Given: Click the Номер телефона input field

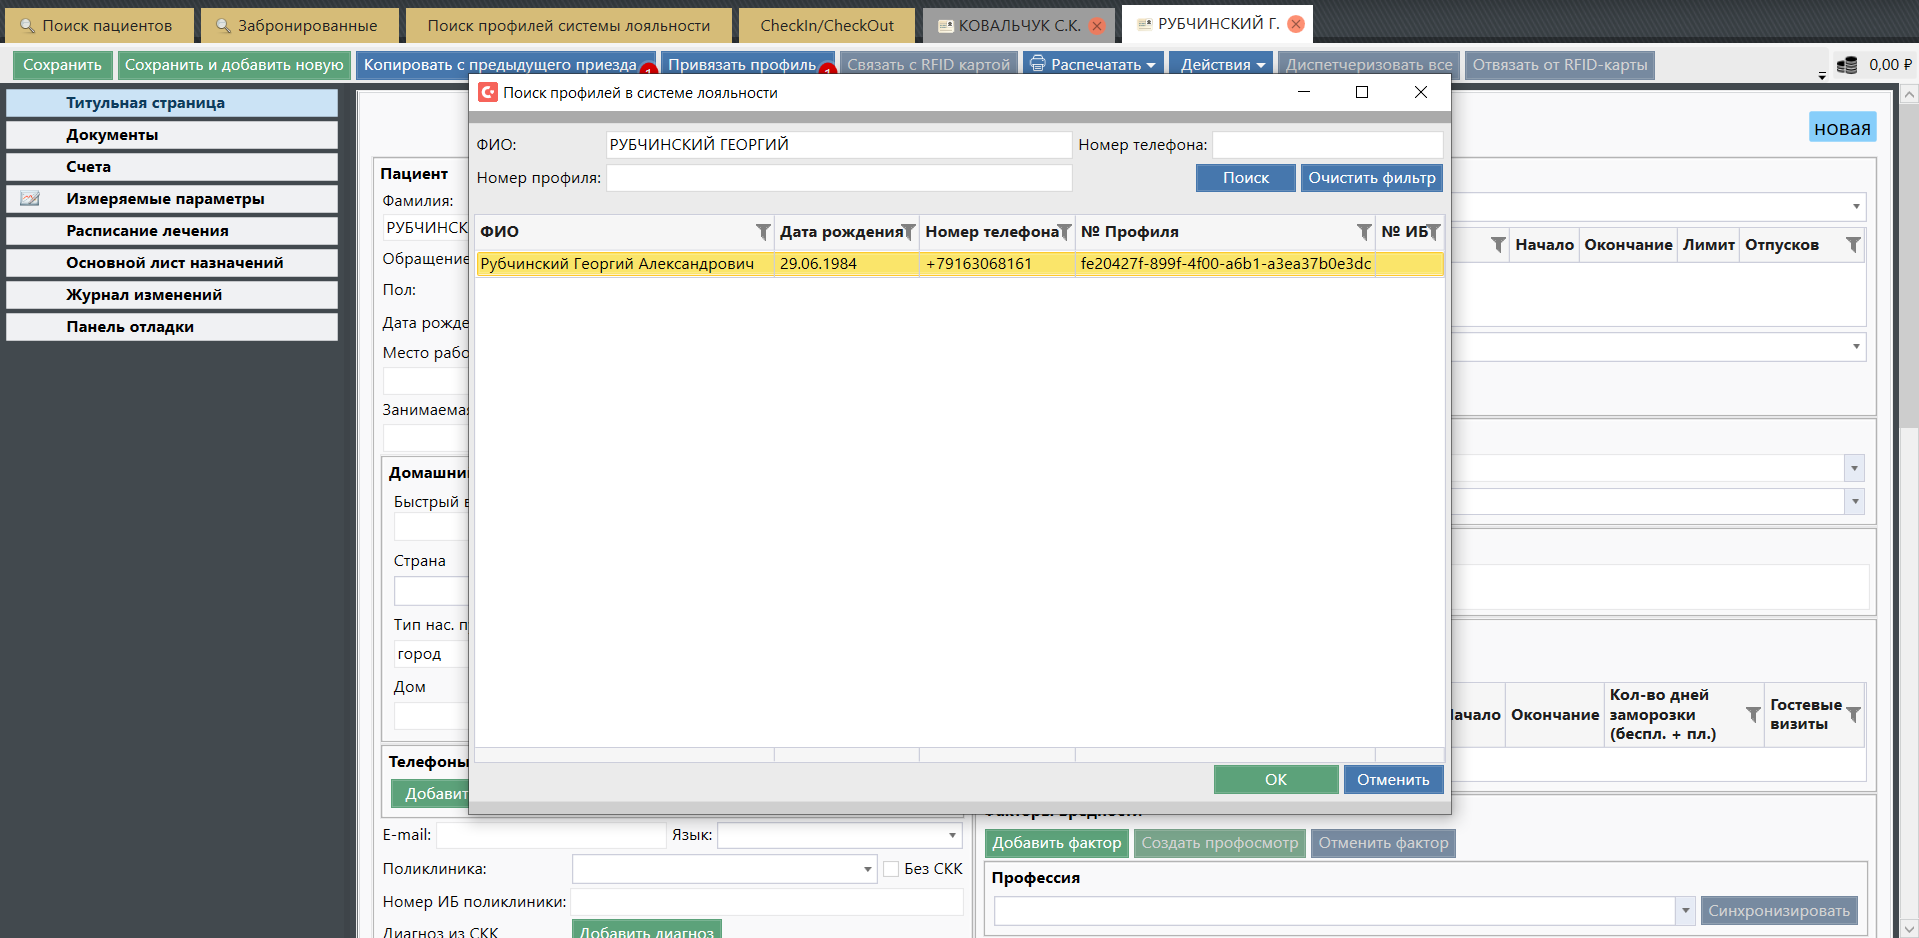Looking at the screenshot, I should pos(1327,145).
